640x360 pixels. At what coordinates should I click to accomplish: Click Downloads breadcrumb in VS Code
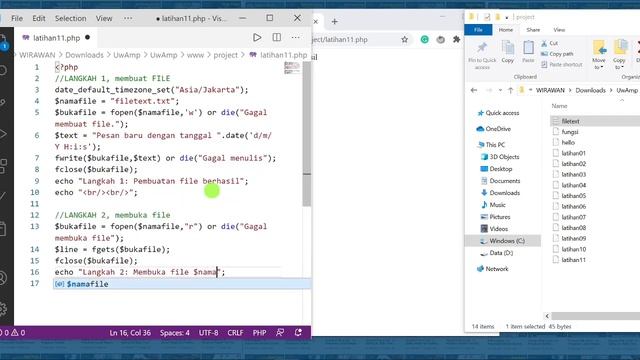(x=84, y=55)
